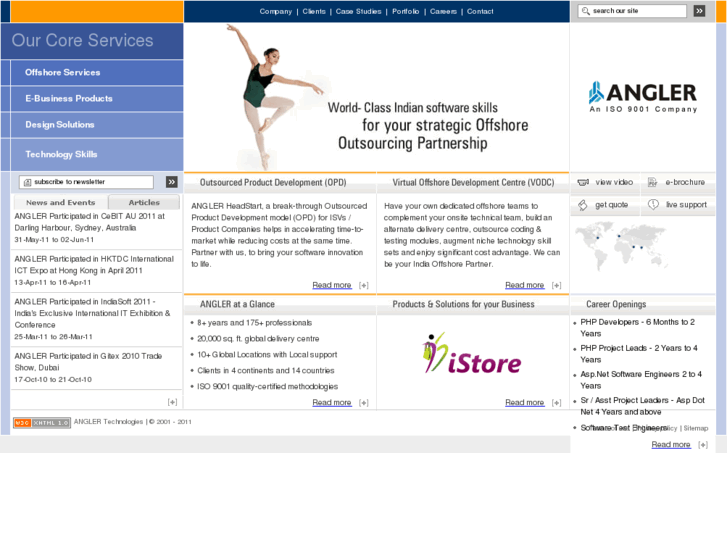Image resolution: width=727 pixels, height=545 pixels.
Task: Click the live support link text
Action: point(687,205)
